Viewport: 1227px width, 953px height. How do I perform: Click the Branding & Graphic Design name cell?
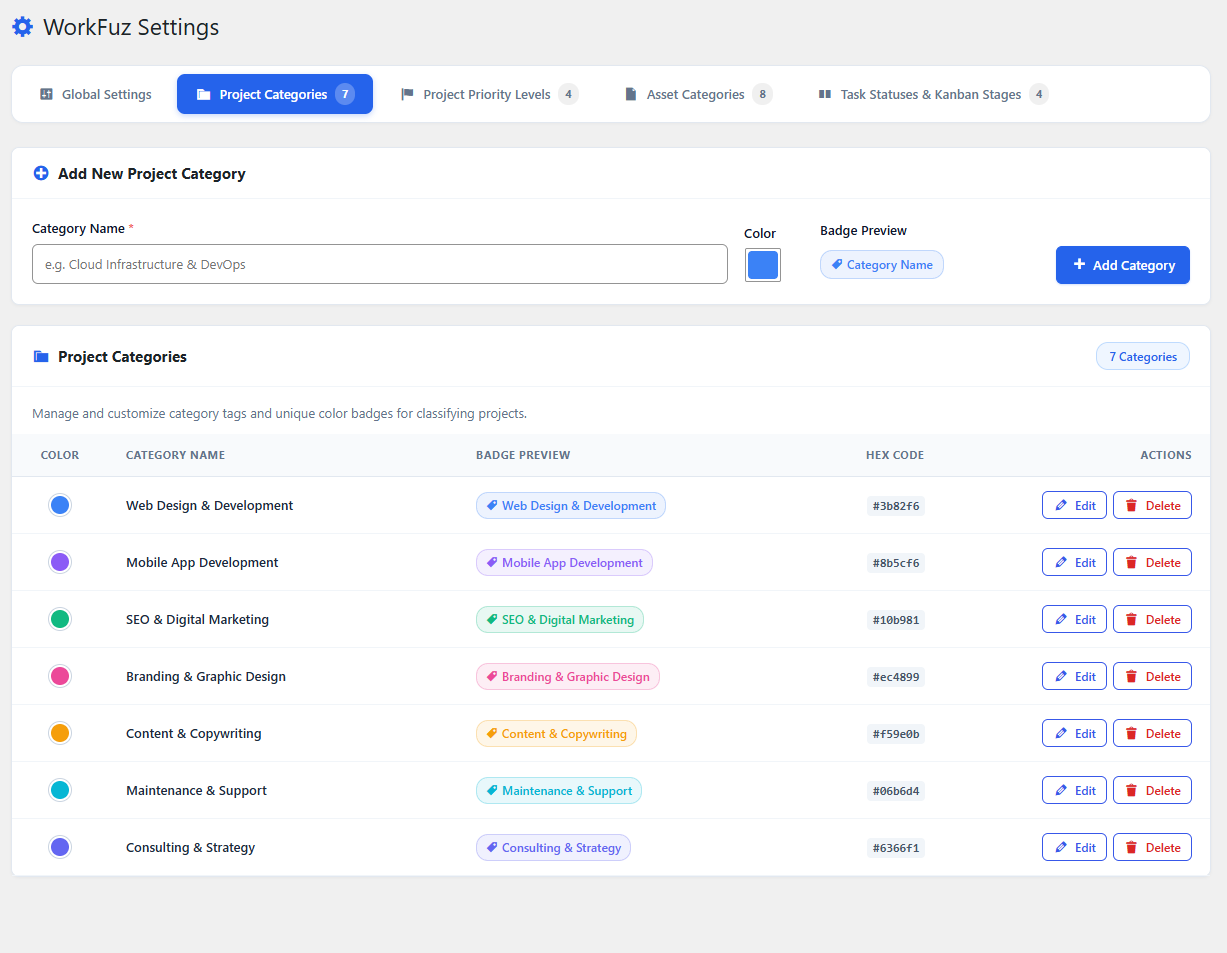click(x=206, y=676)
